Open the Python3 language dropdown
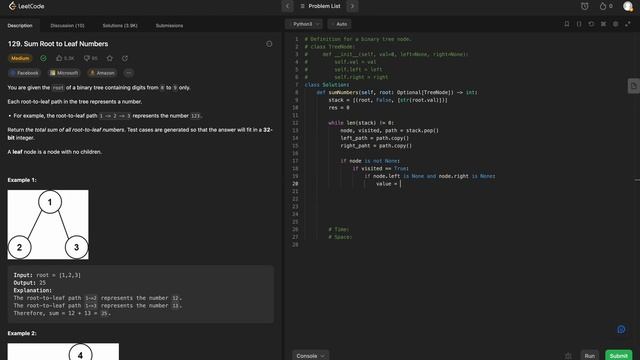This screenshot has width=640, height=360. 304,24
